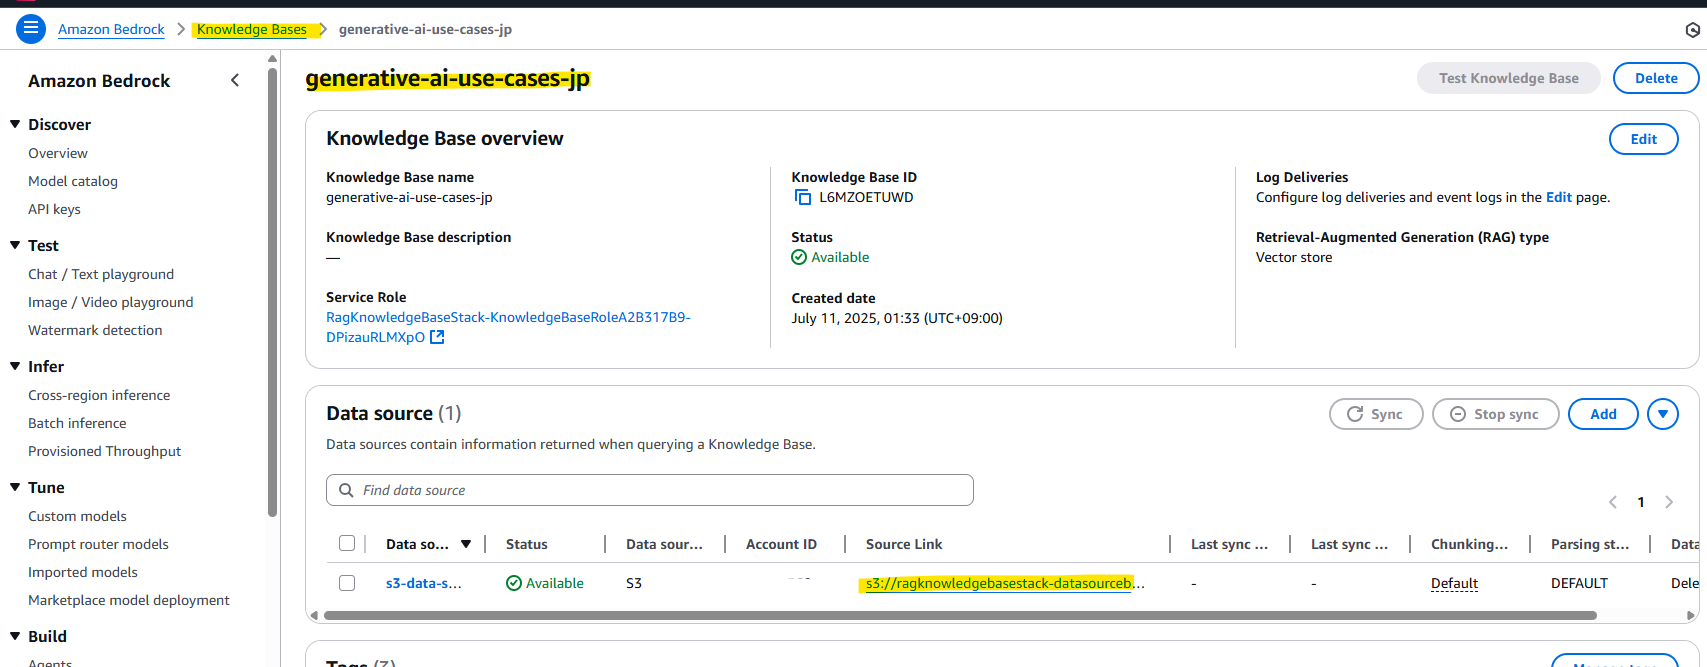Select the s3-data-source row checkbox

coord(347,583)
